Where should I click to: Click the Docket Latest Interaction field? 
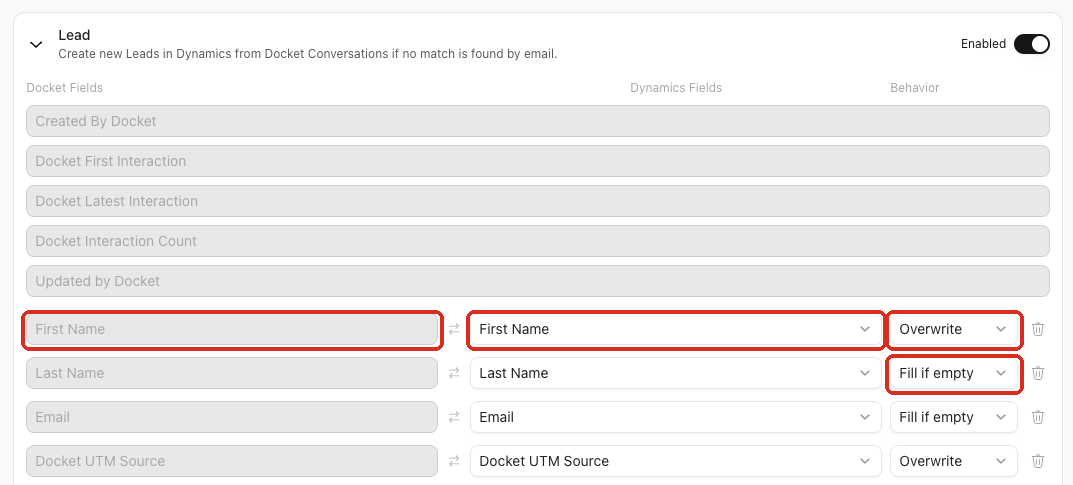tap(538, 201)
